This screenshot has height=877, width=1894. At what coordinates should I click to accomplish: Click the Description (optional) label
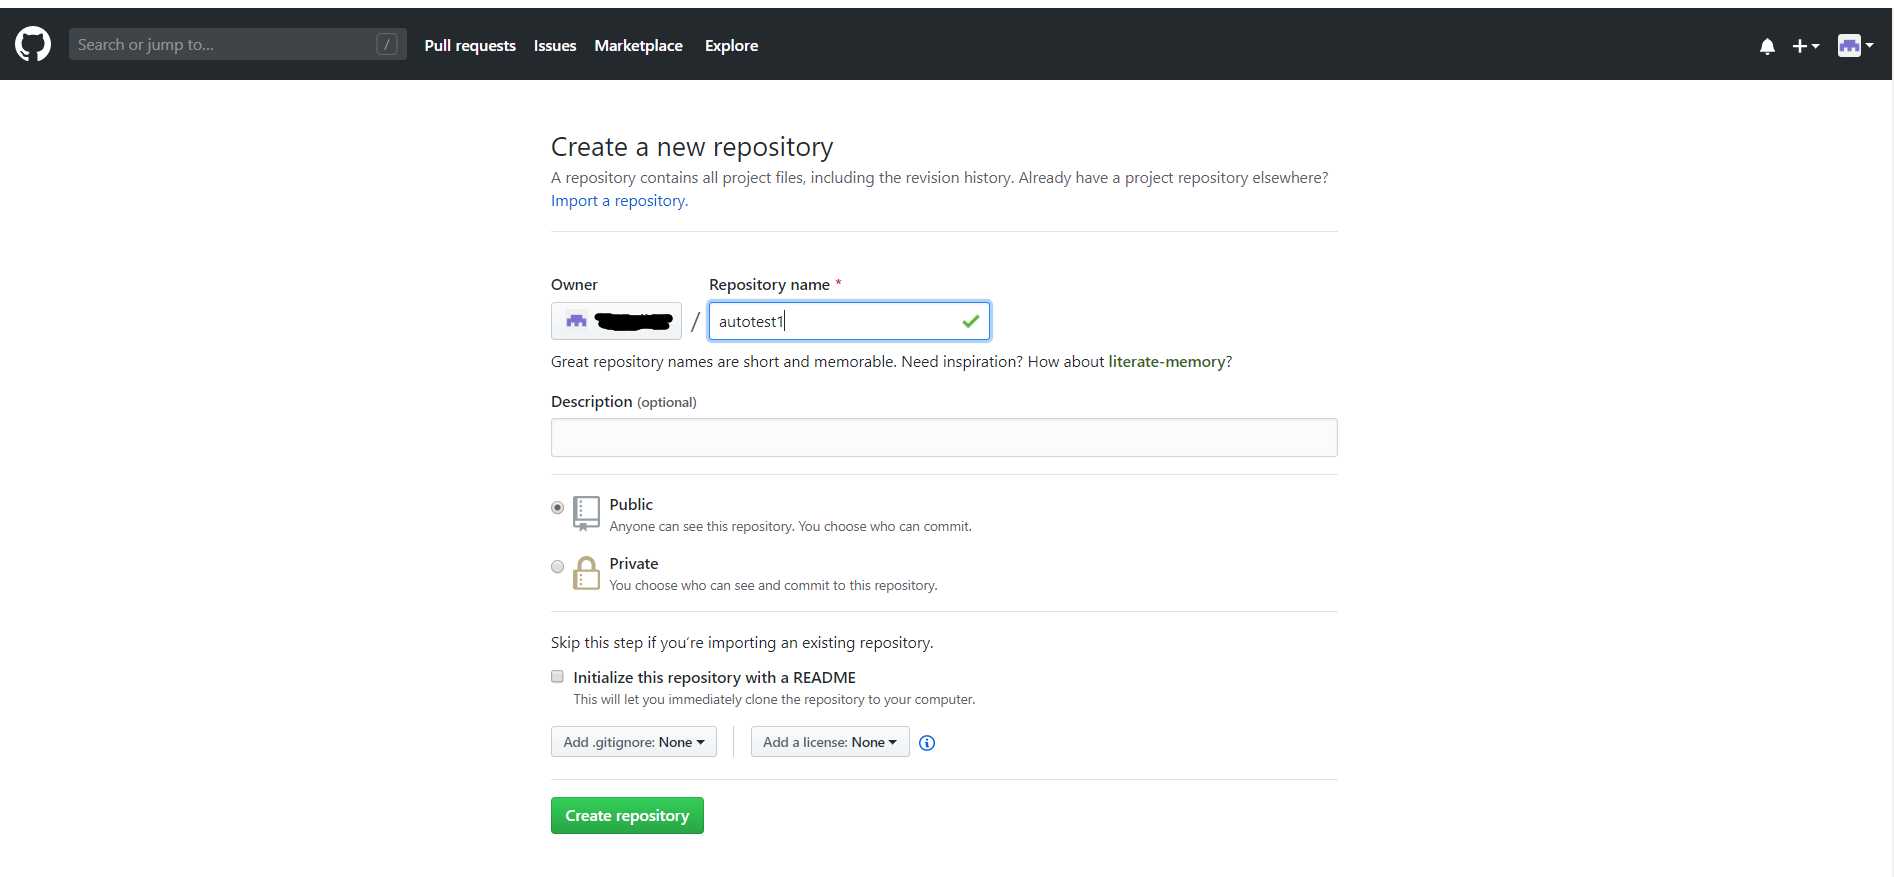click(624, 401)
